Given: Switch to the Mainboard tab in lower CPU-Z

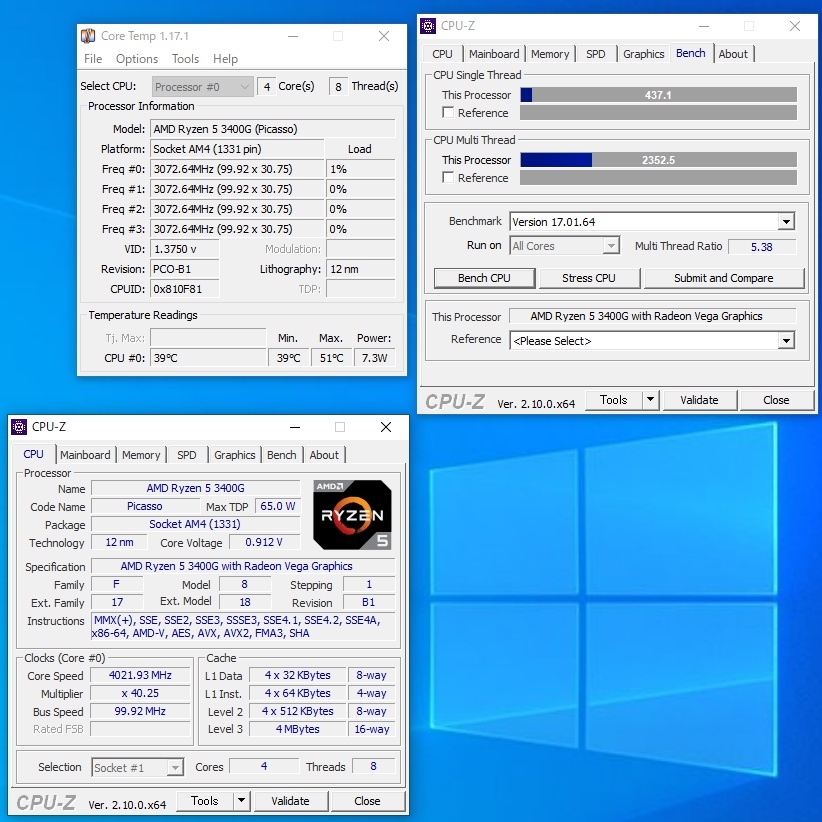Looking at the screenshot, I should point(85,455).
